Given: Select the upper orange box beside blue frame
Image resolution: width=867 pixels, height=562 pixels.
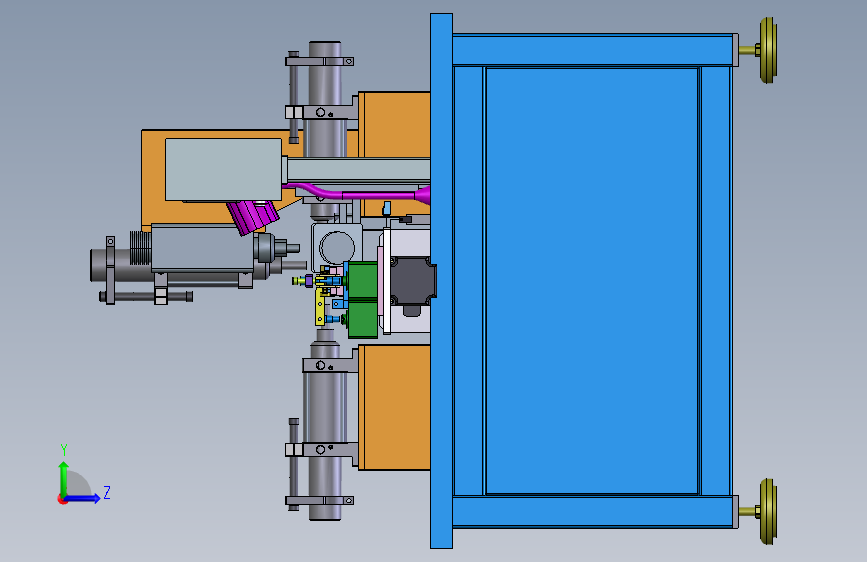Looking at the screenshot, I should point(395,124).
